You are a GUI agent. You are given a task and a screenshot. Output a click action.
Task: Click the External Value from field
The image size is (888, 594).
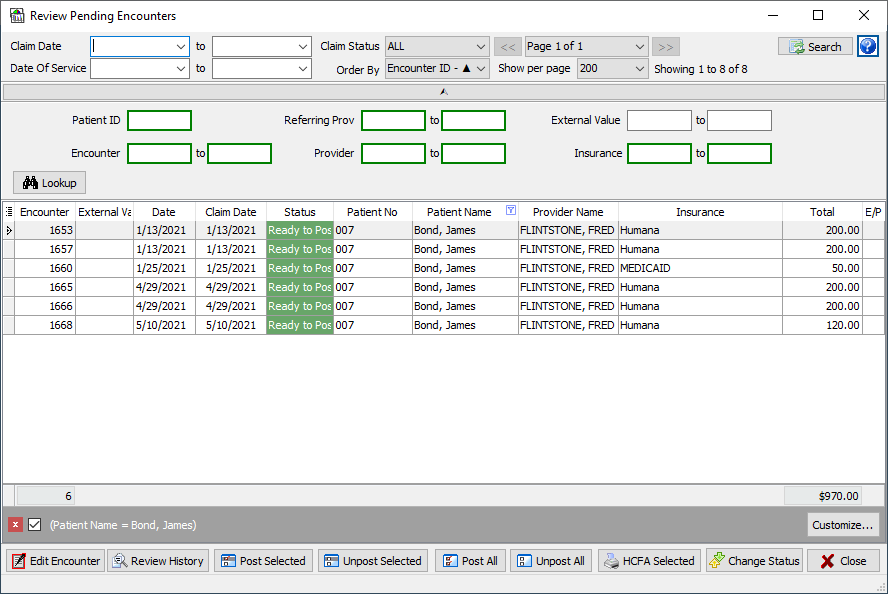pyautogui.click(x=660, y=121)
